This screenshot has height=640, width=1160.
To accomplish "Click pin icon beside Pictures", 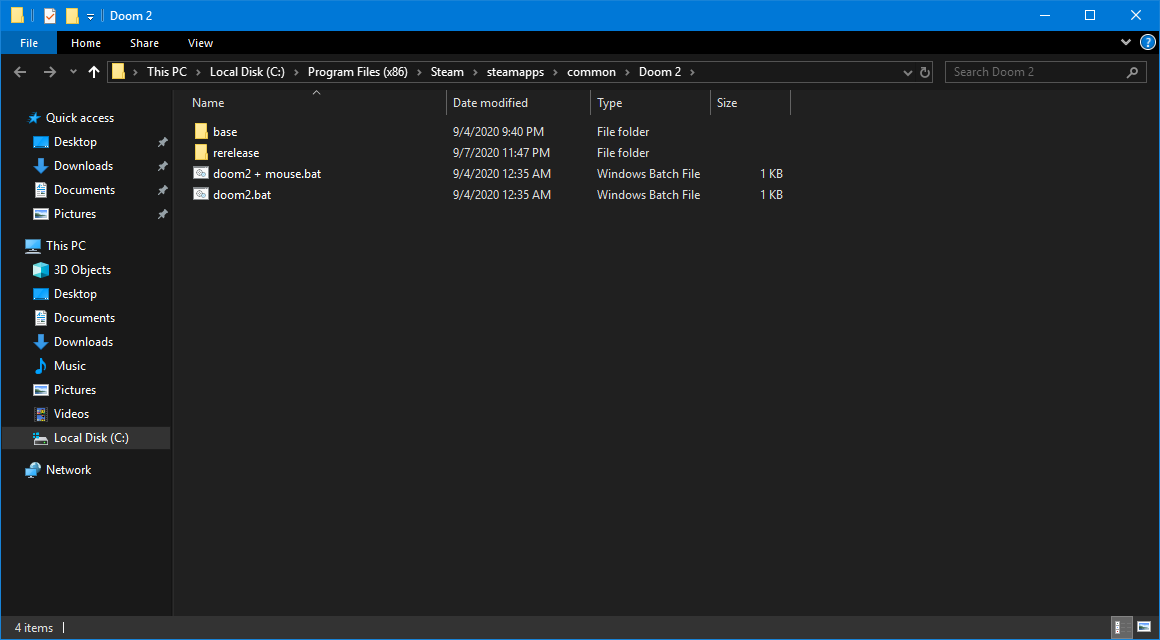I will [163, 215].
